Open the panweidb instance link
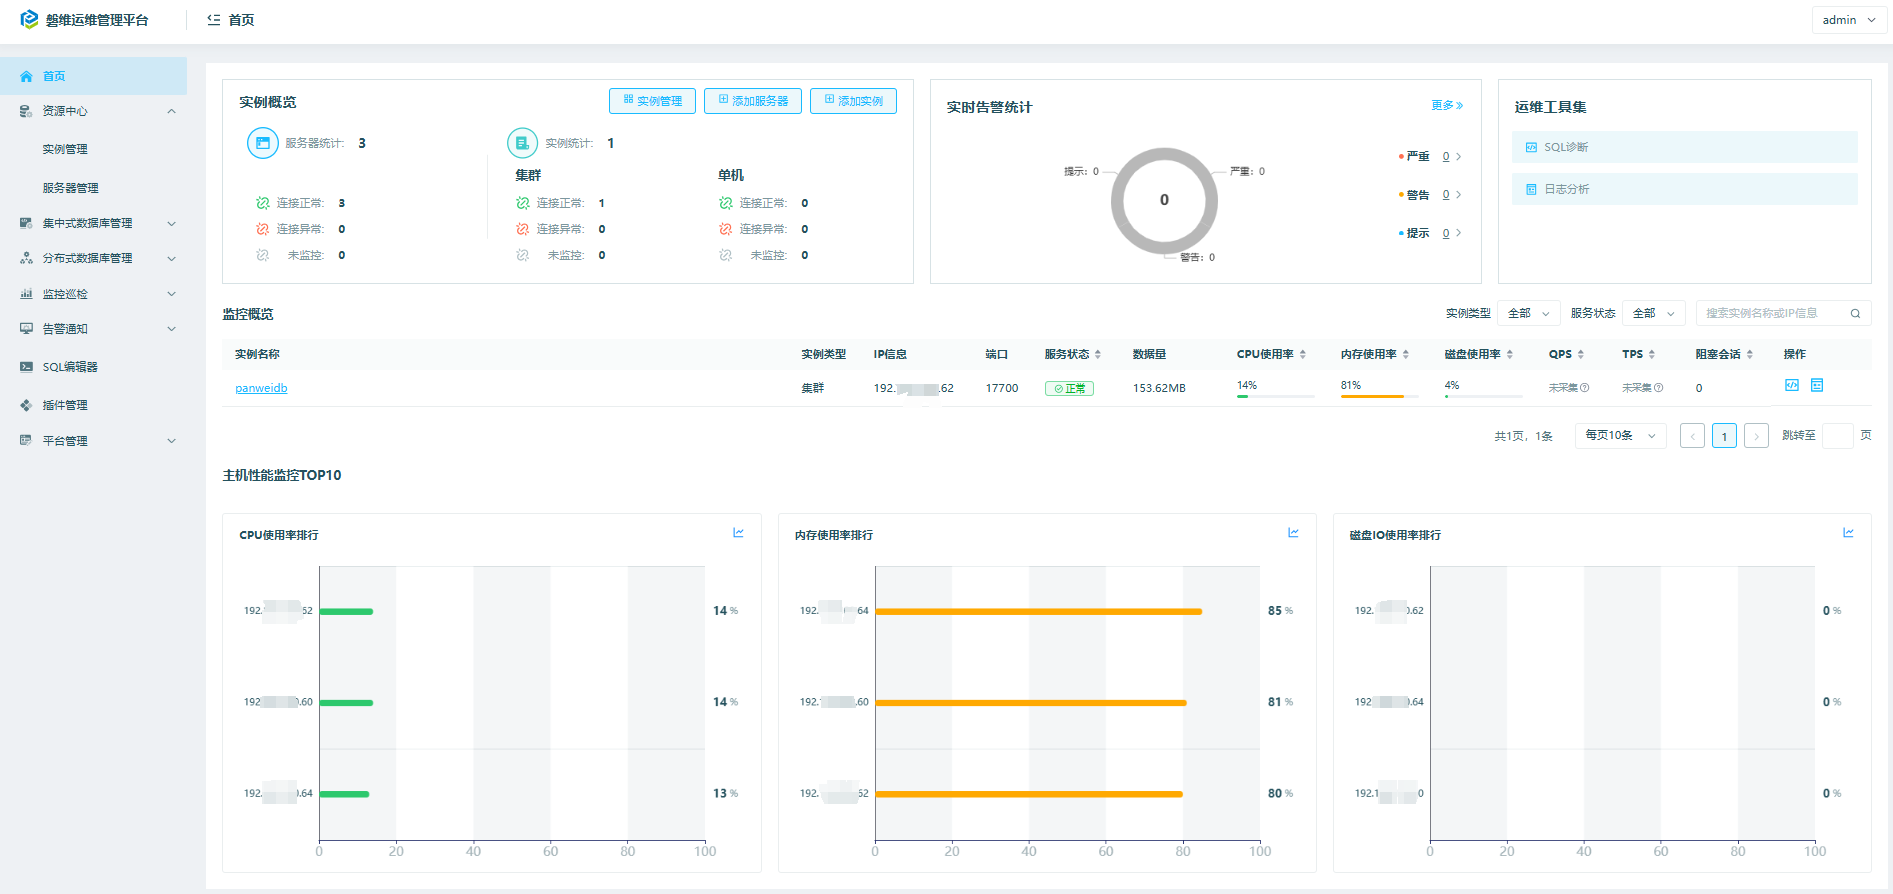1893x894 pixels. 261,388
